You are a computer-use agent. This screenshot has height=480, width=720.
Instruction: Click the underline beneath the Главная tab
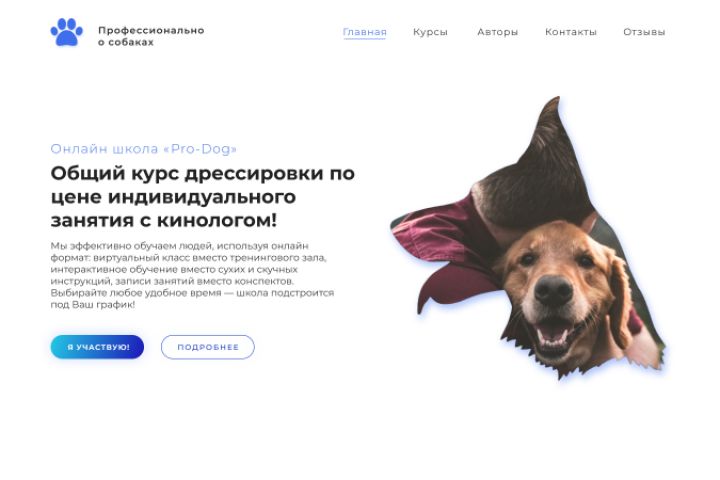(x=365, y=39)
